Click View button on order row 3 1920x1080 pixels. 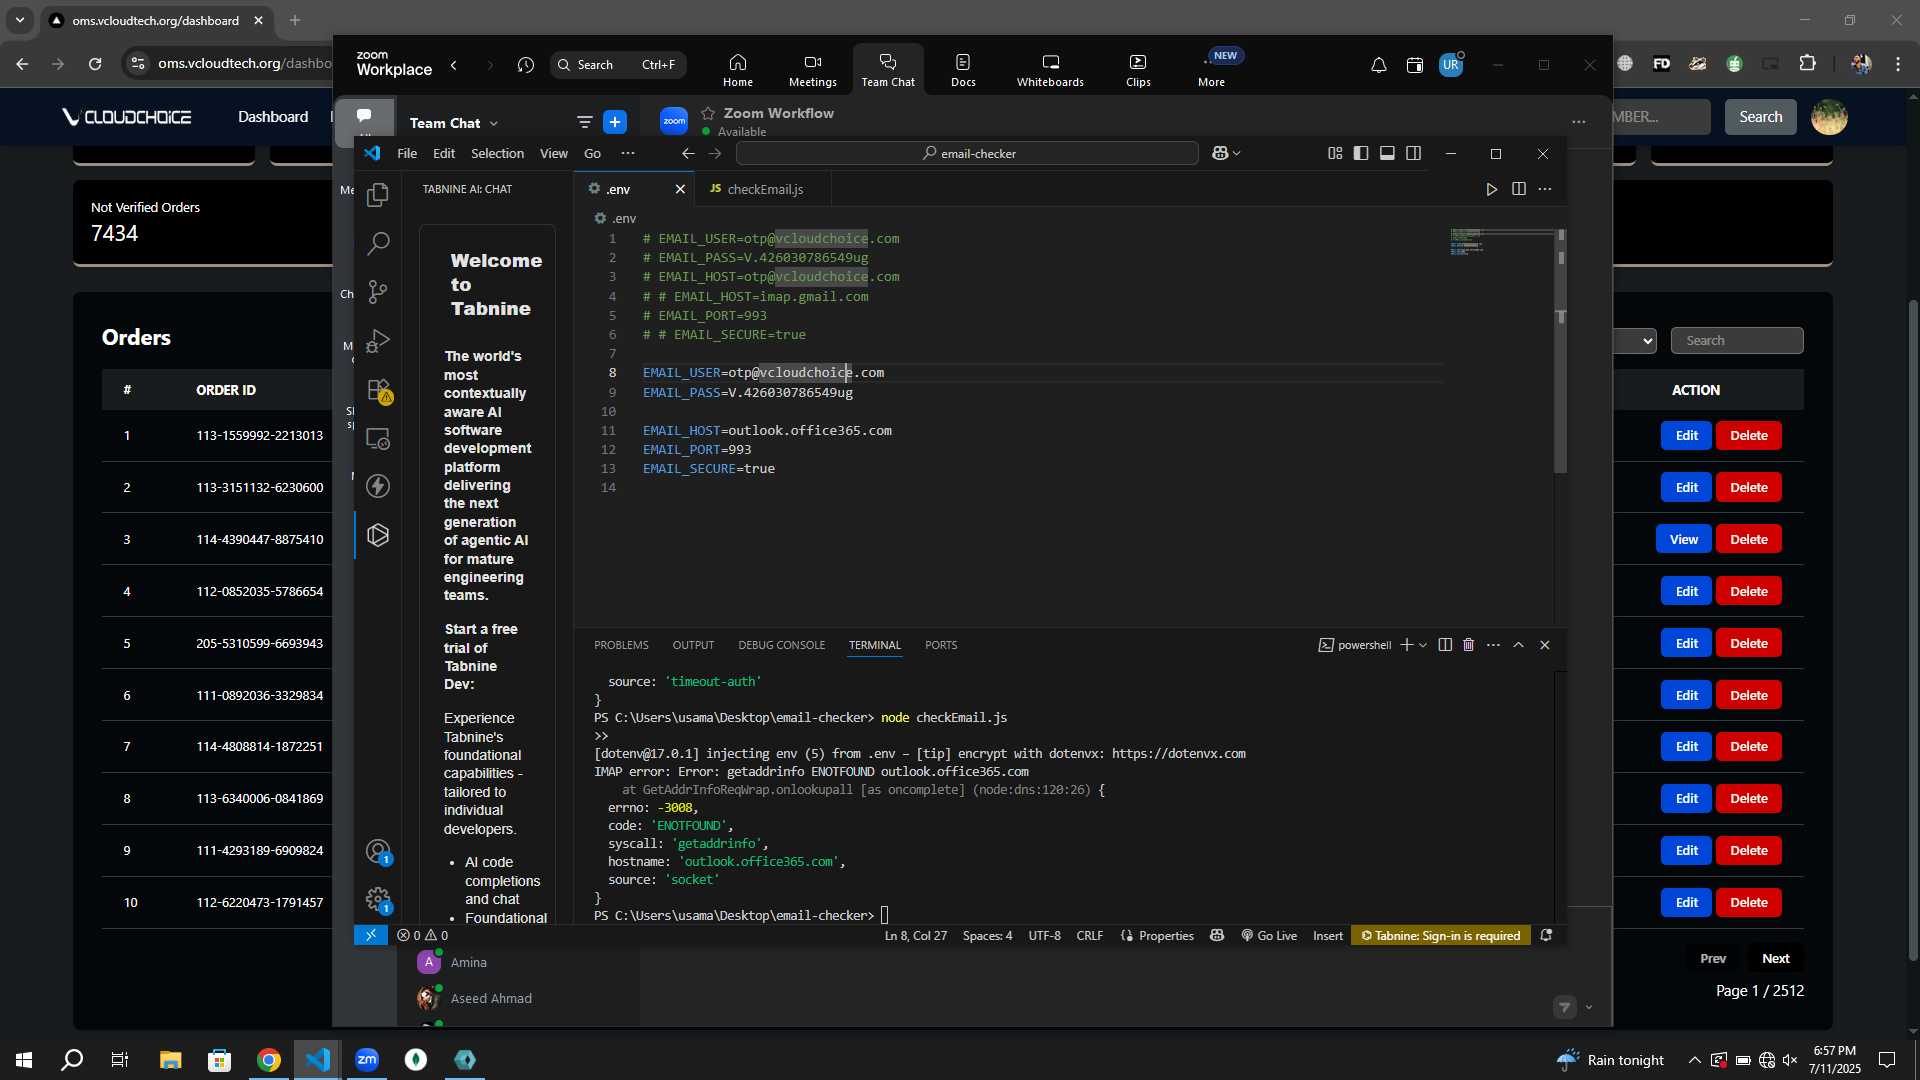tap(1684, 540)
